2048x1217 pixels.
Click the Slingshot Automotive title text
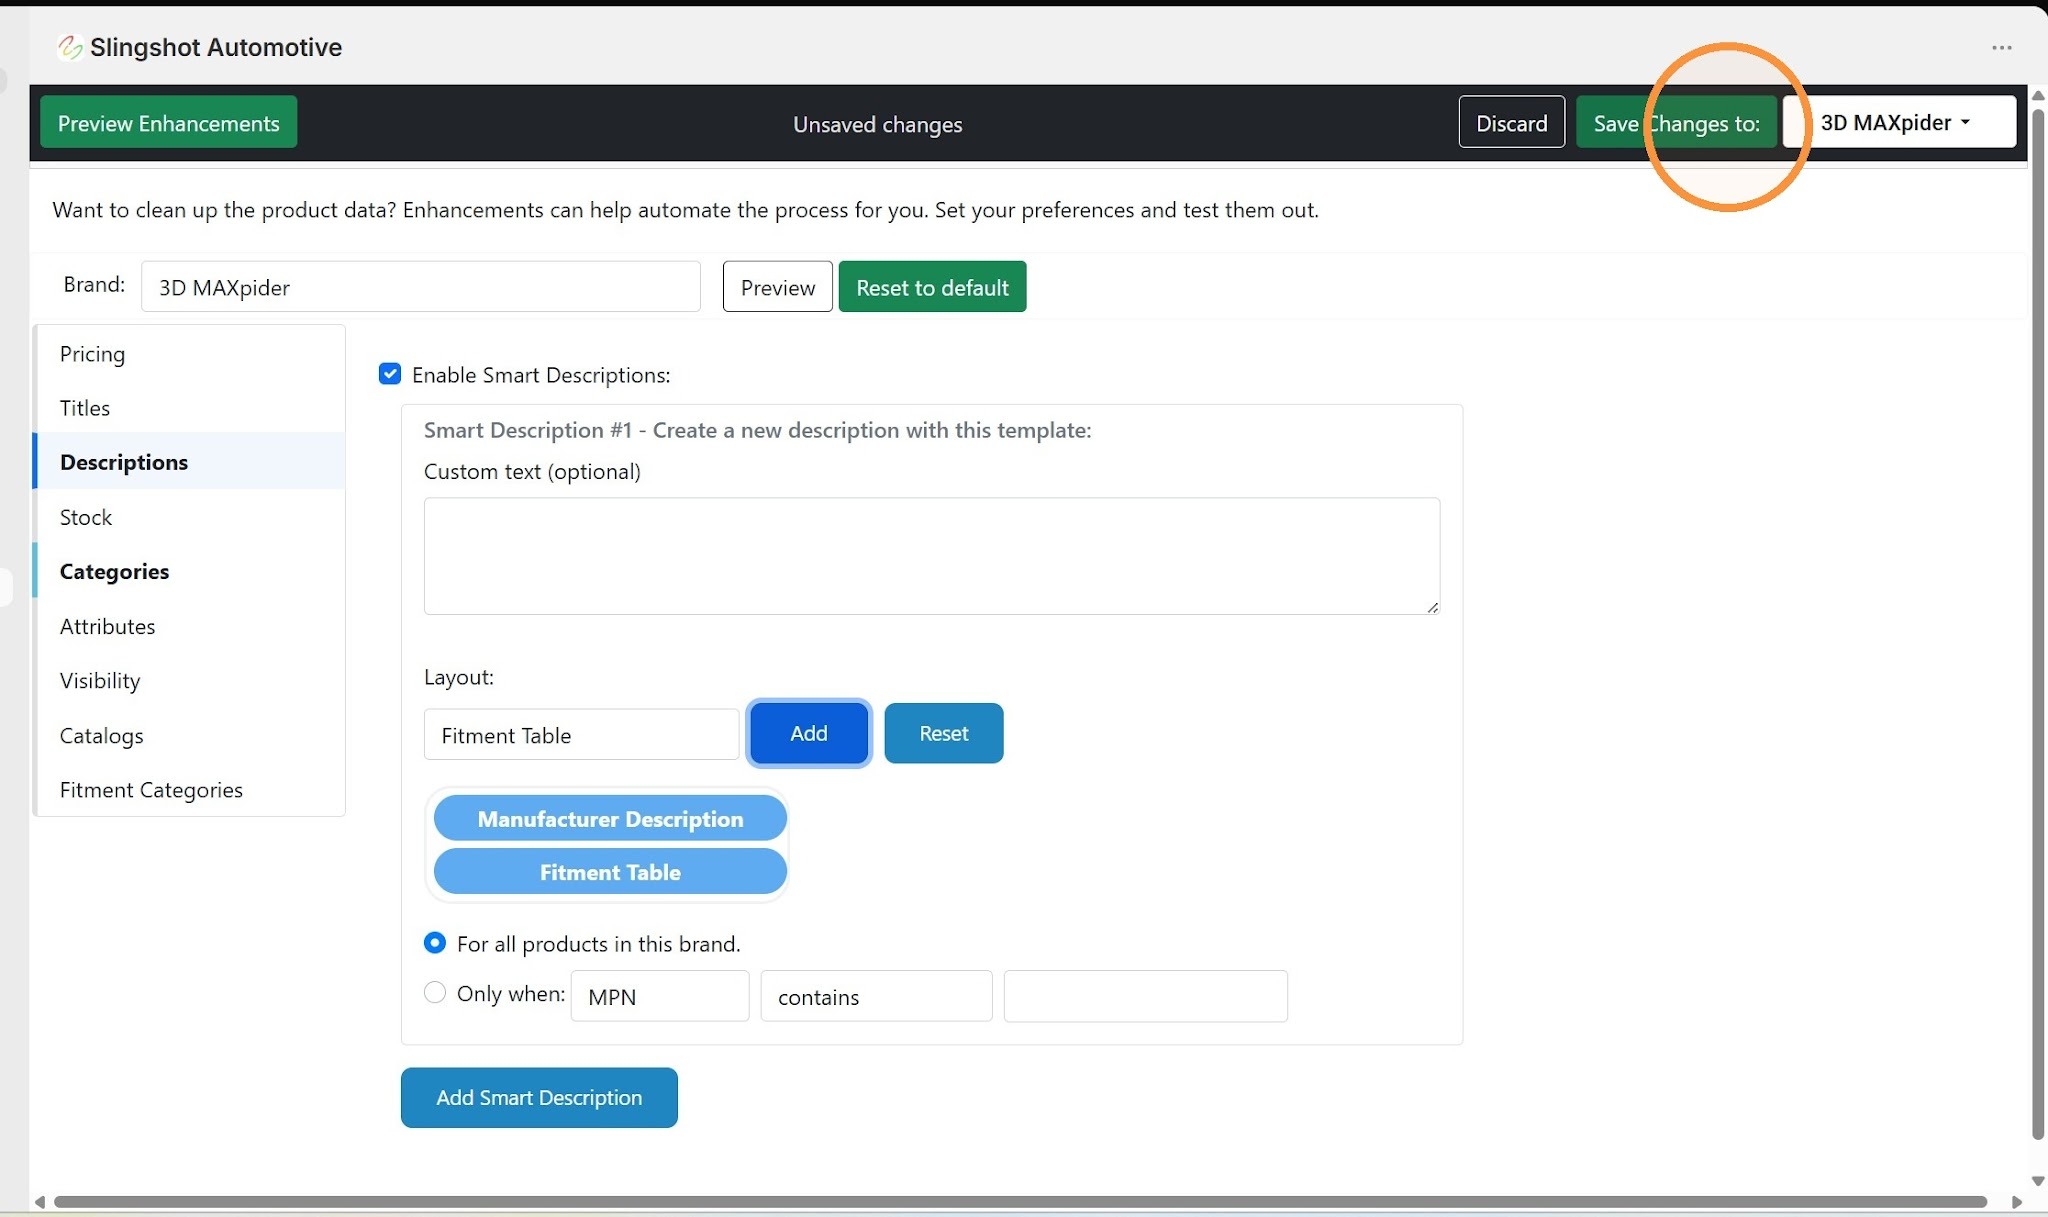pos(216,47)
